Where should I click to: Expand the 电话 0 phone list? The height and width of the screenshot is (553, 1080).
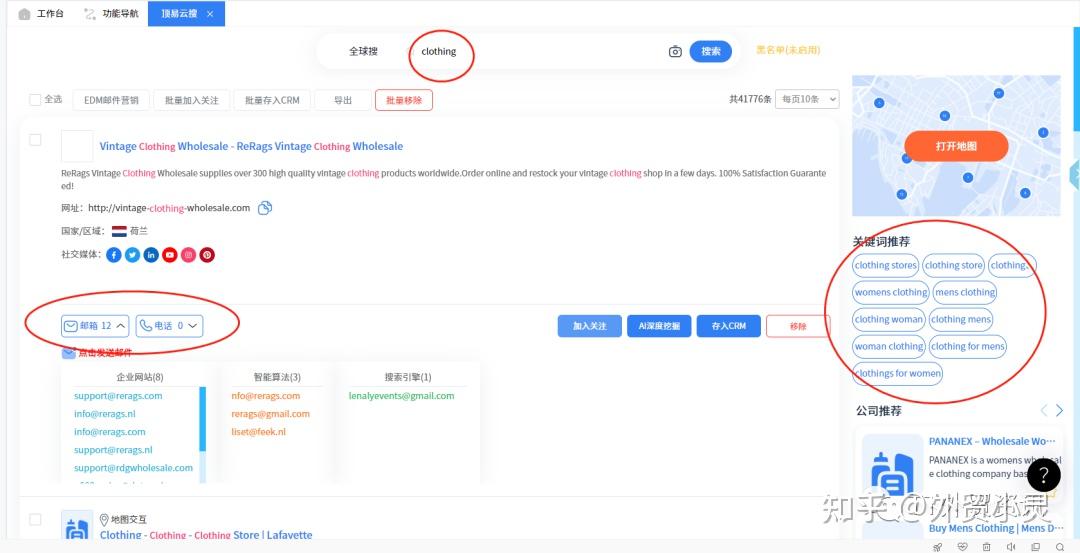pyautogui.click(x=169, y=326)
